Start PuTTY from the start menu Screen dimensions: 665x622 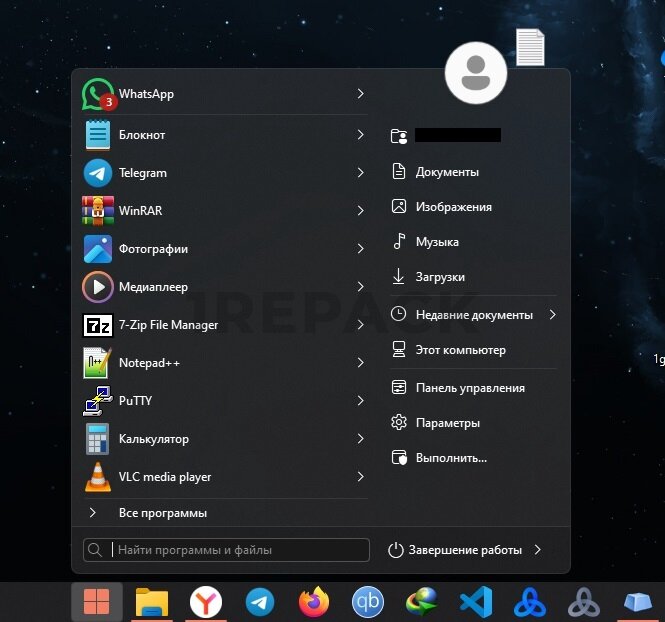(x=135, y=401)
